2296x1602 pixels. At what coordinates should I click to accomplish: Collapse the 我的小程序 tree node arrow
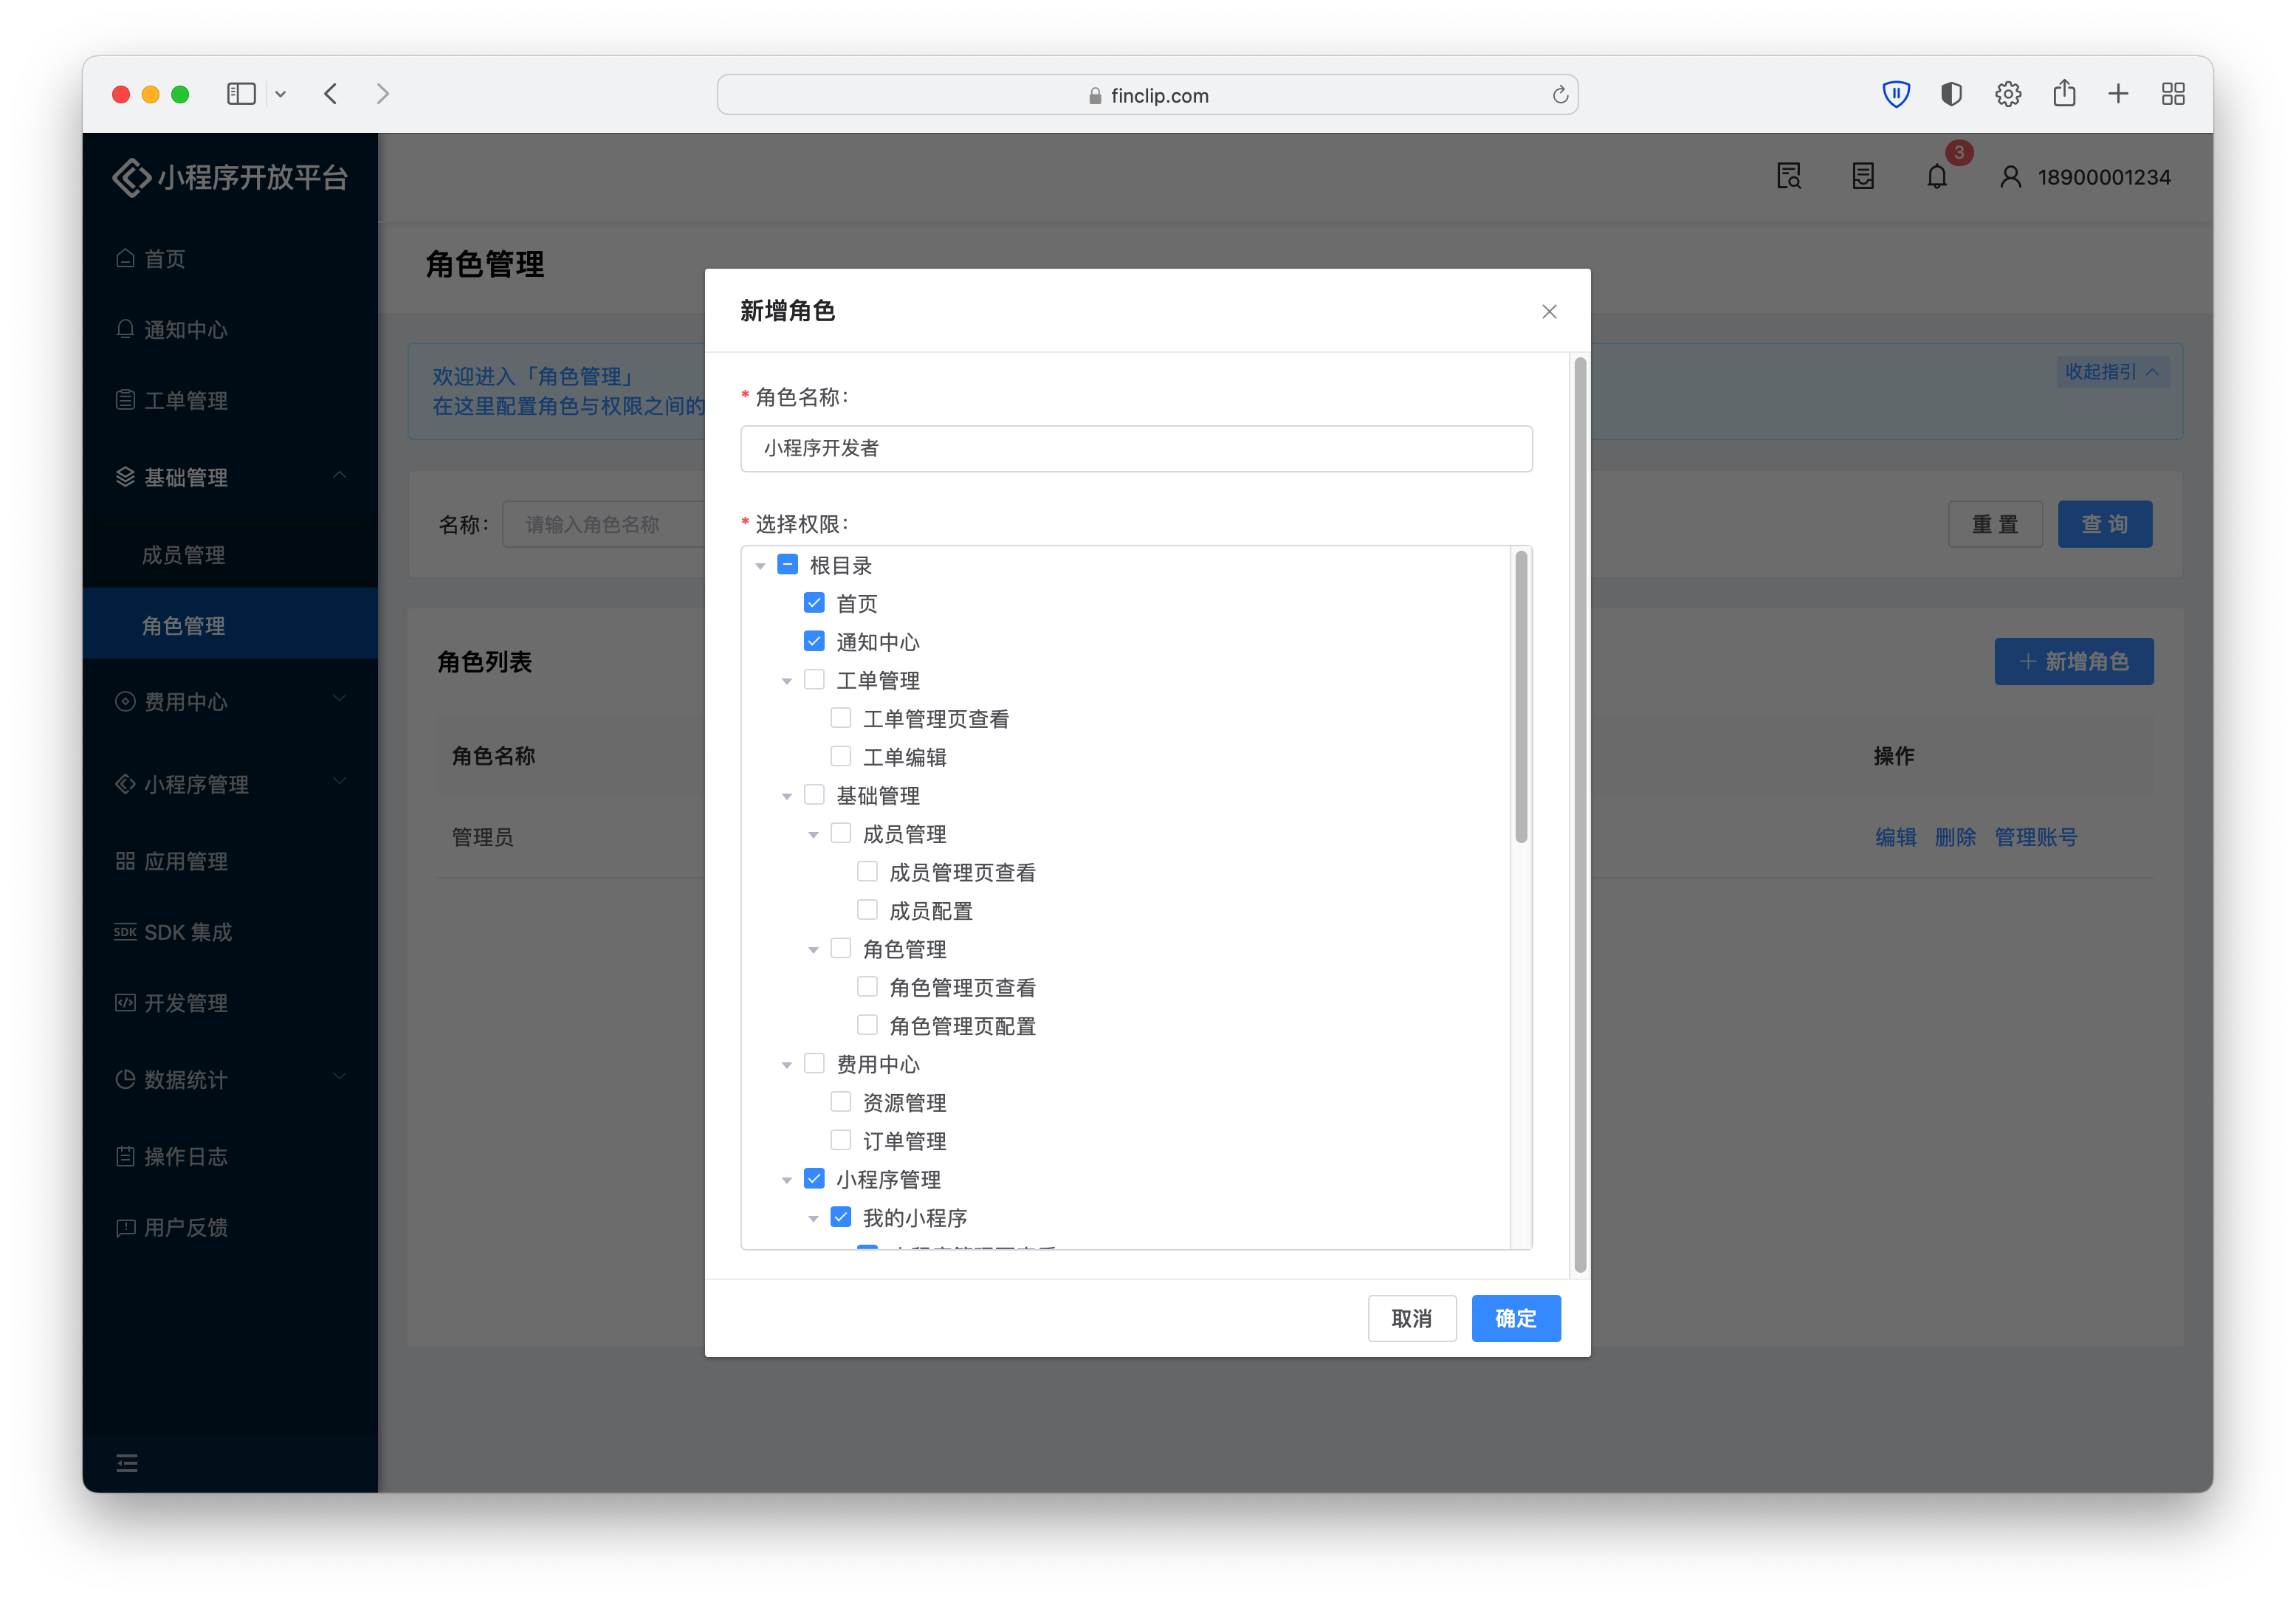(813, 1219)
